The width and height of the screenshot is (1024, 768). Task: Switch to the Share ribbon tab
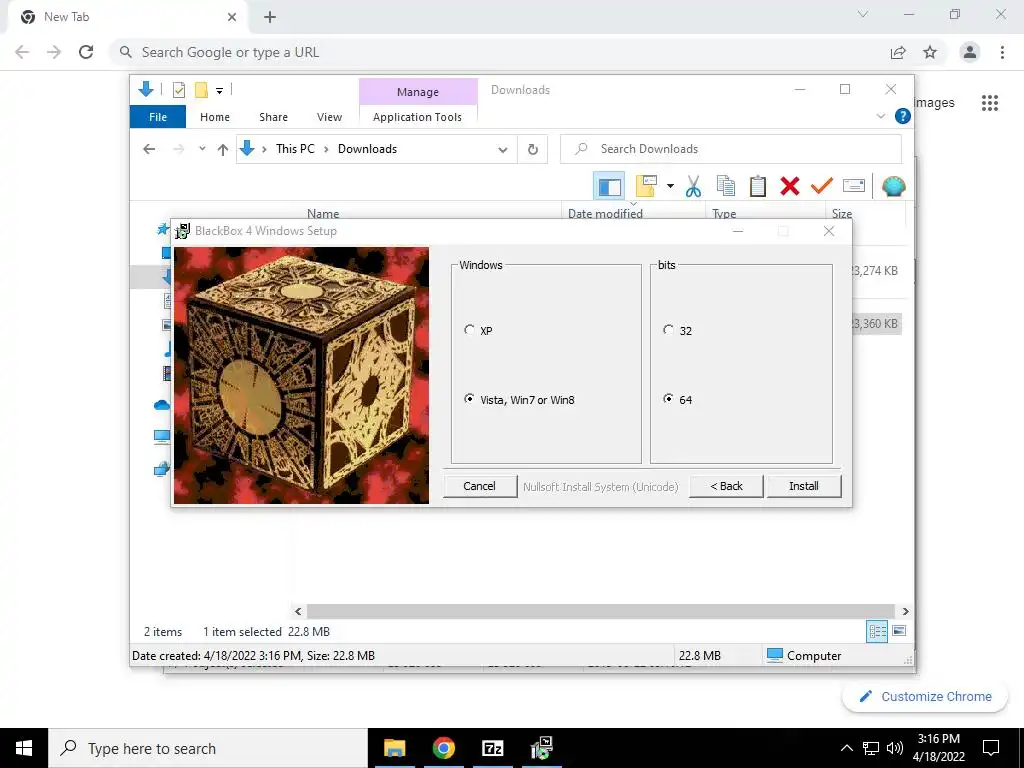click(273, 117)
